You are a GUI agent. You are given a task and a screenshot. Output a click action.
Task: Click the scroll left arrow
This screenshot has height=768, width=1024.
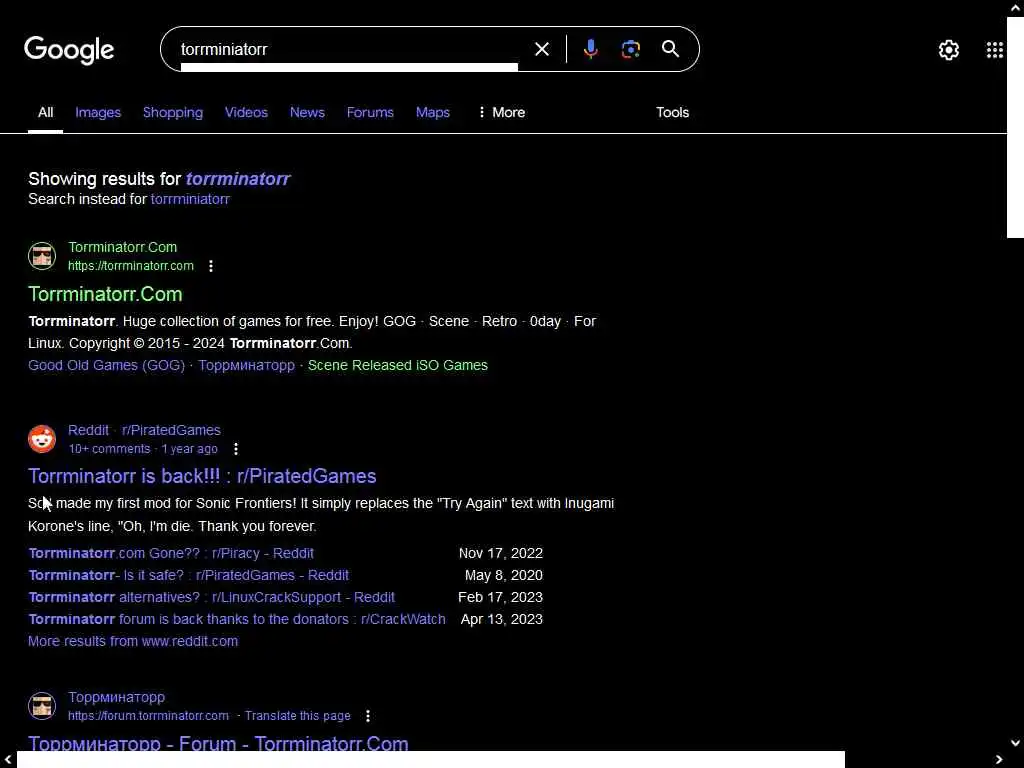coord(8,760)
